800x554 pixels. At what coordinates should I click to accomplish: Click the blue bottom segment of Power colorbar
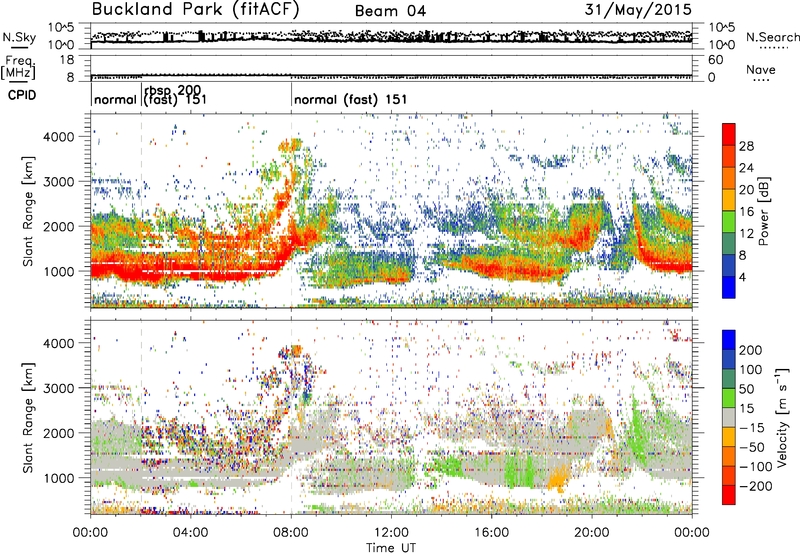(x=729, y=287)
